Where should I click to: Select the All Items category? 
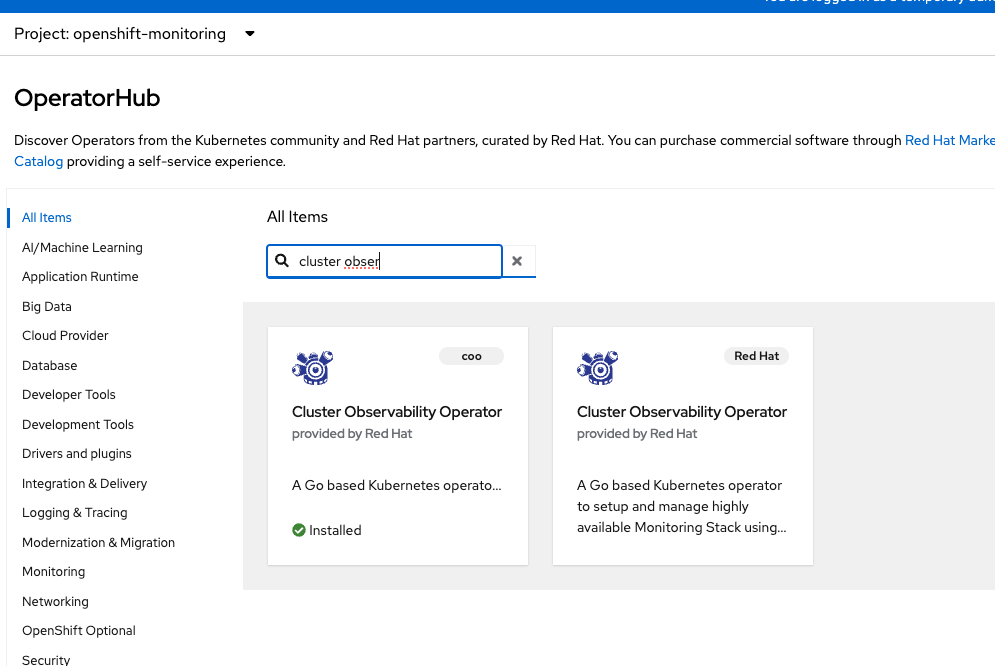coord(47,218)
